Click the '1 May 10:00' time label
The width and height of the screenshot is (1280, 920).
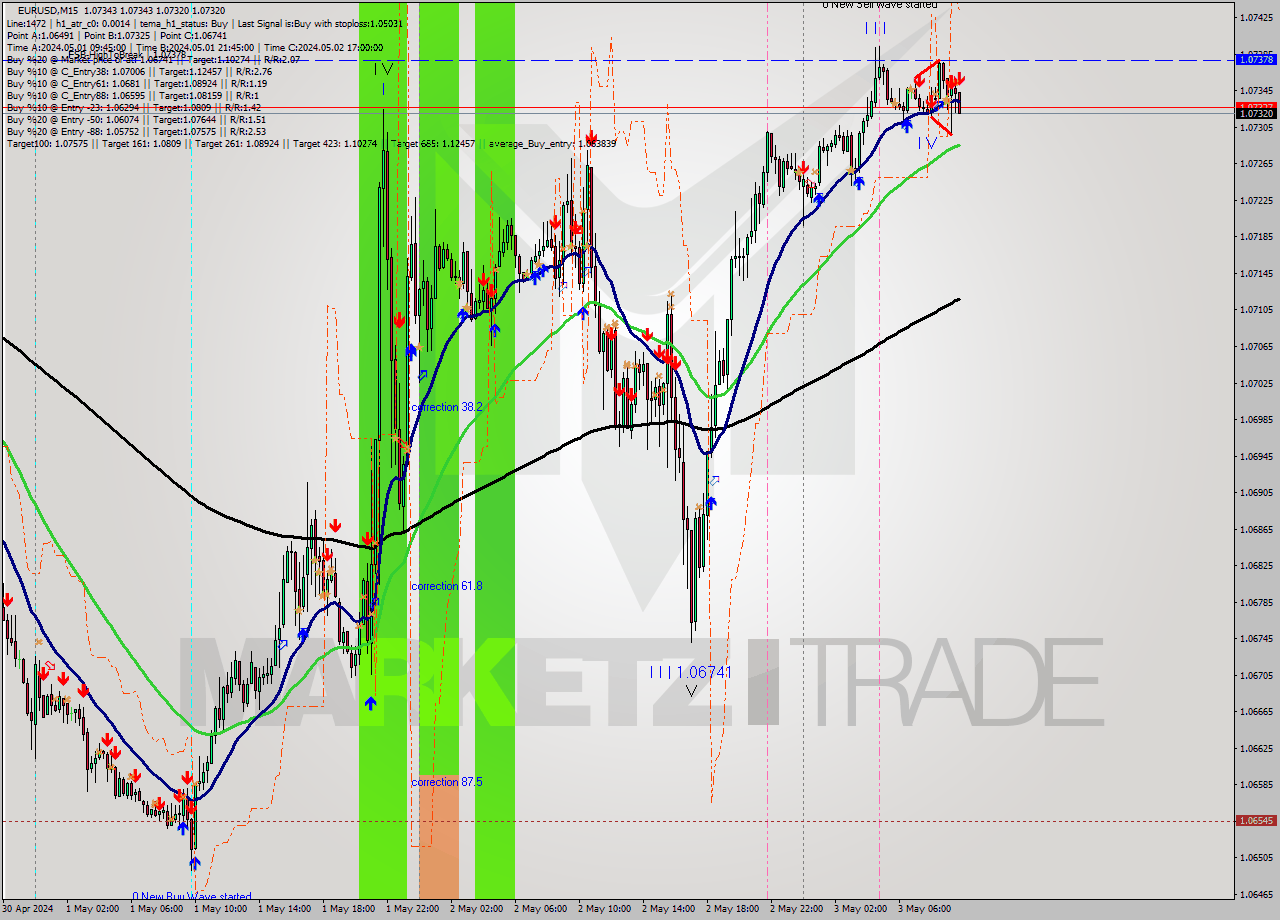221,909
